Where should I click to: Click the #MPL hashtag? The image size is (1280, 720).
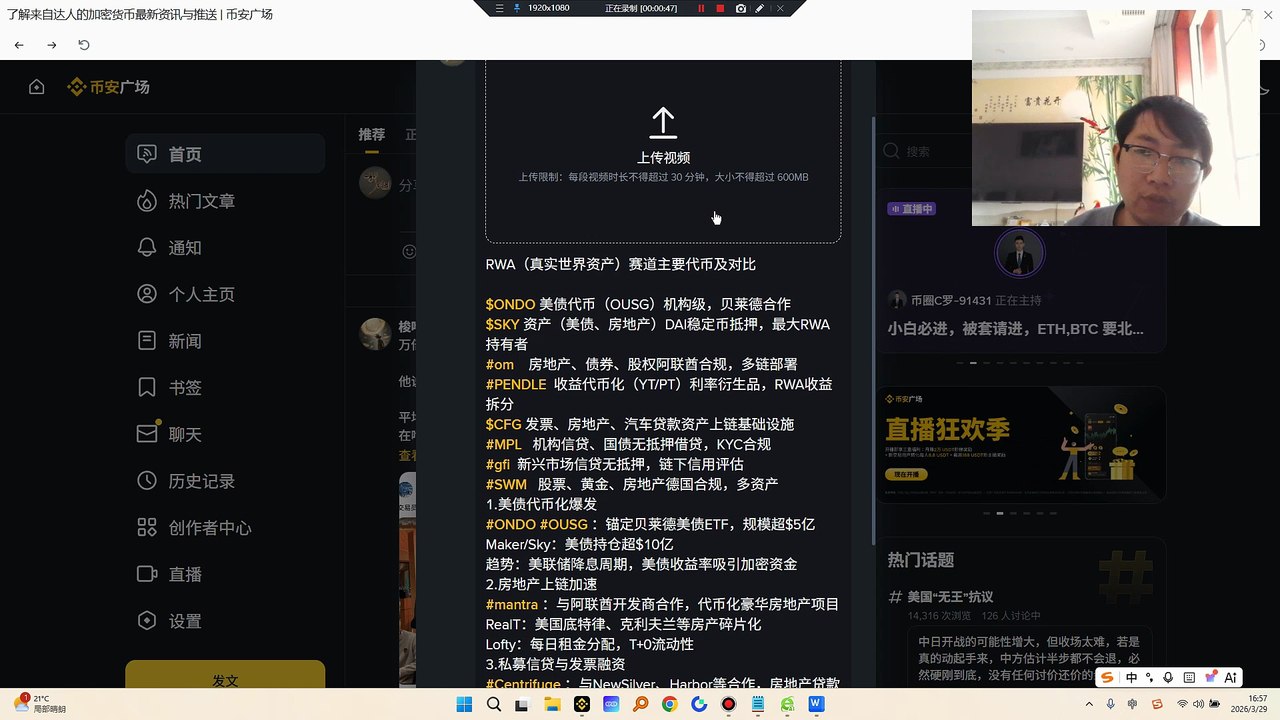click(x=504, y=444)
